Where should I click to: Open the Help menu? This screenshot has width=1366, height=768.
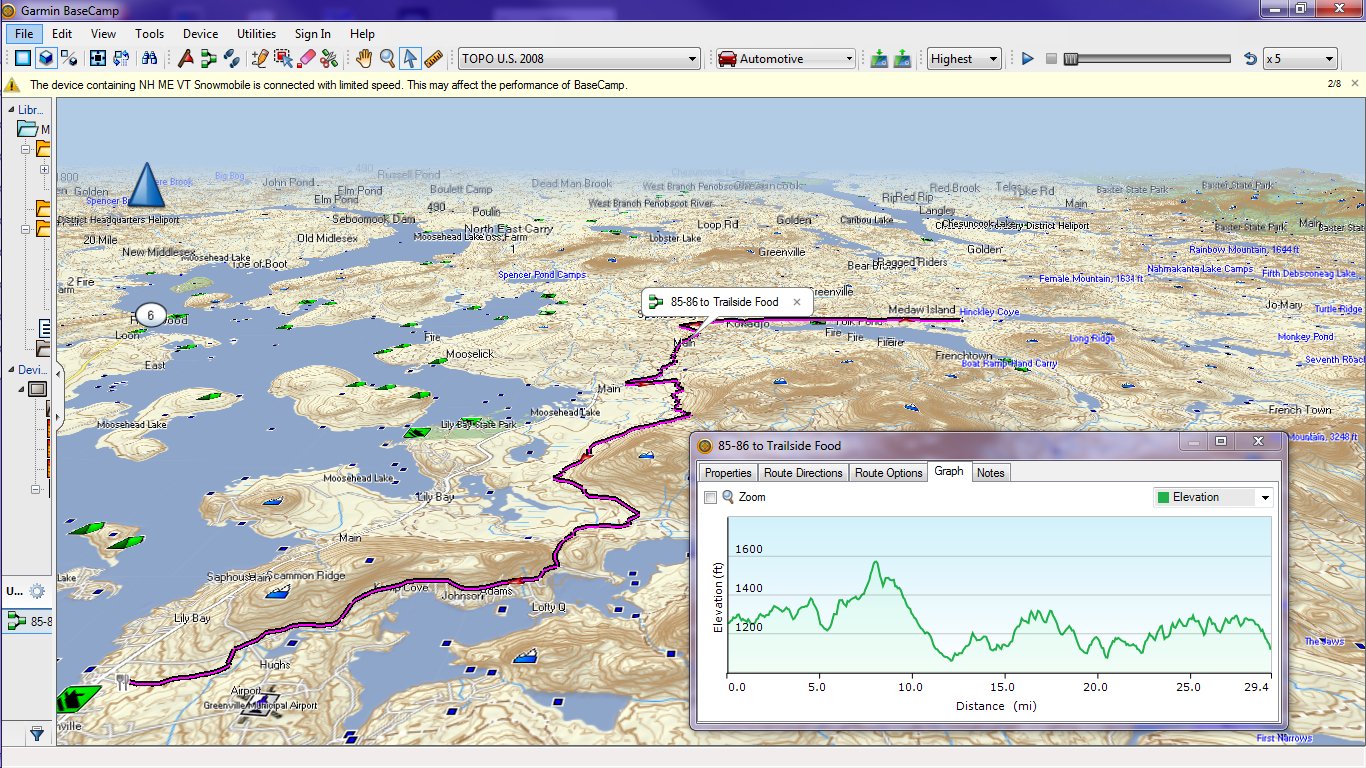(x=362, y=34)
